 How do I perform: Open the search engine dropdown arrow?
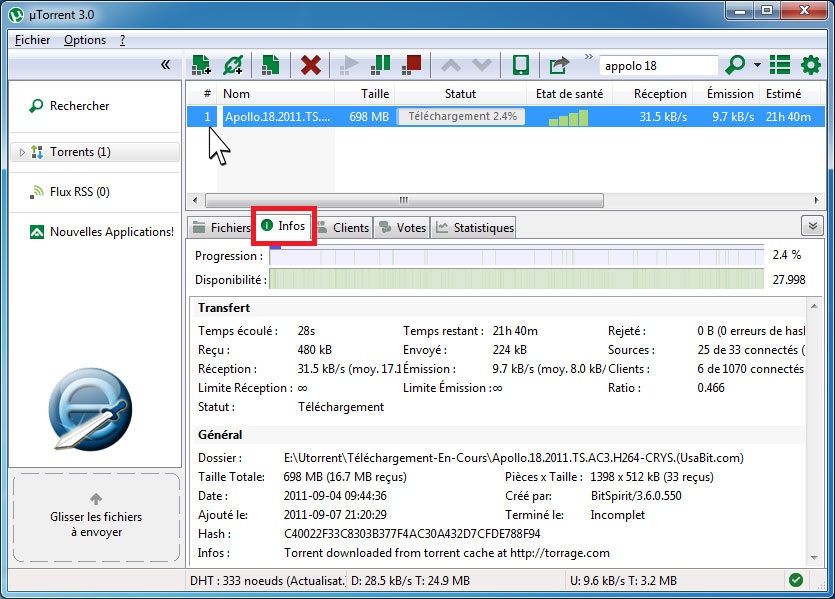click(x=757, y=65)
